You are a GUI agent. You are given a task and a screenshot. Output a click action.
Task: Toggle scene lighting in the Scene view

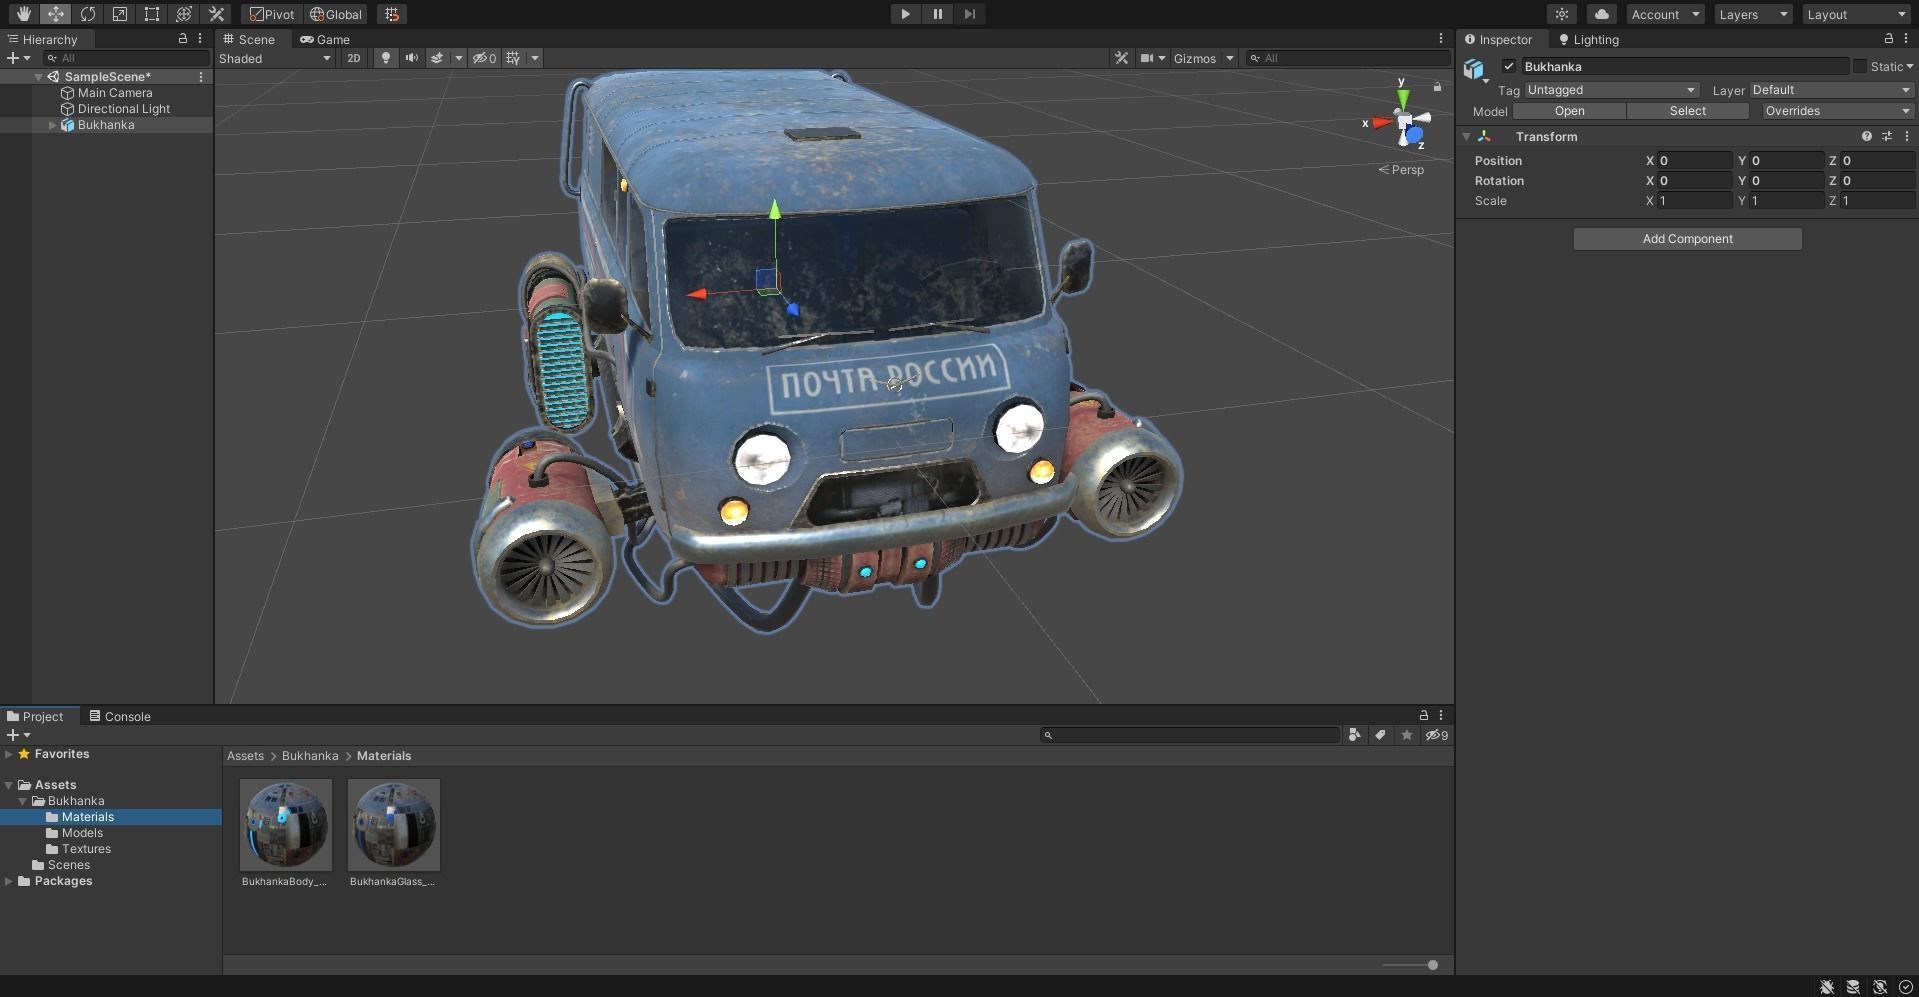pos(385,58)
